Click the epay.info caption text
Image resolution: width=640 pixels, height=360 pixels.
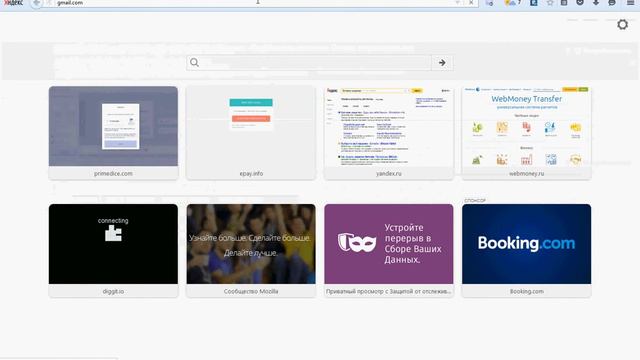tap(251, 173)
